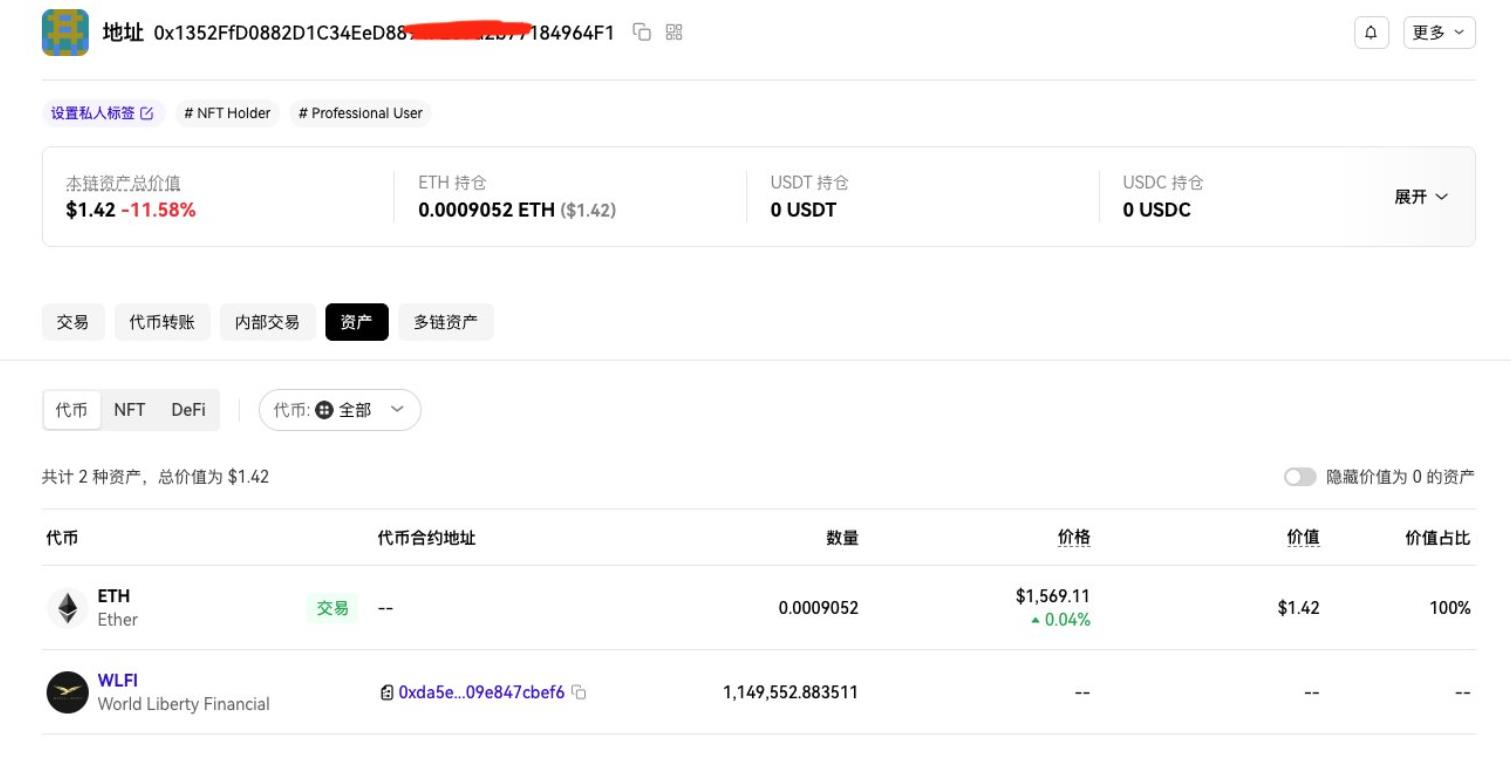
Task: Click the WLFI token logo icon
Action: 67,692
